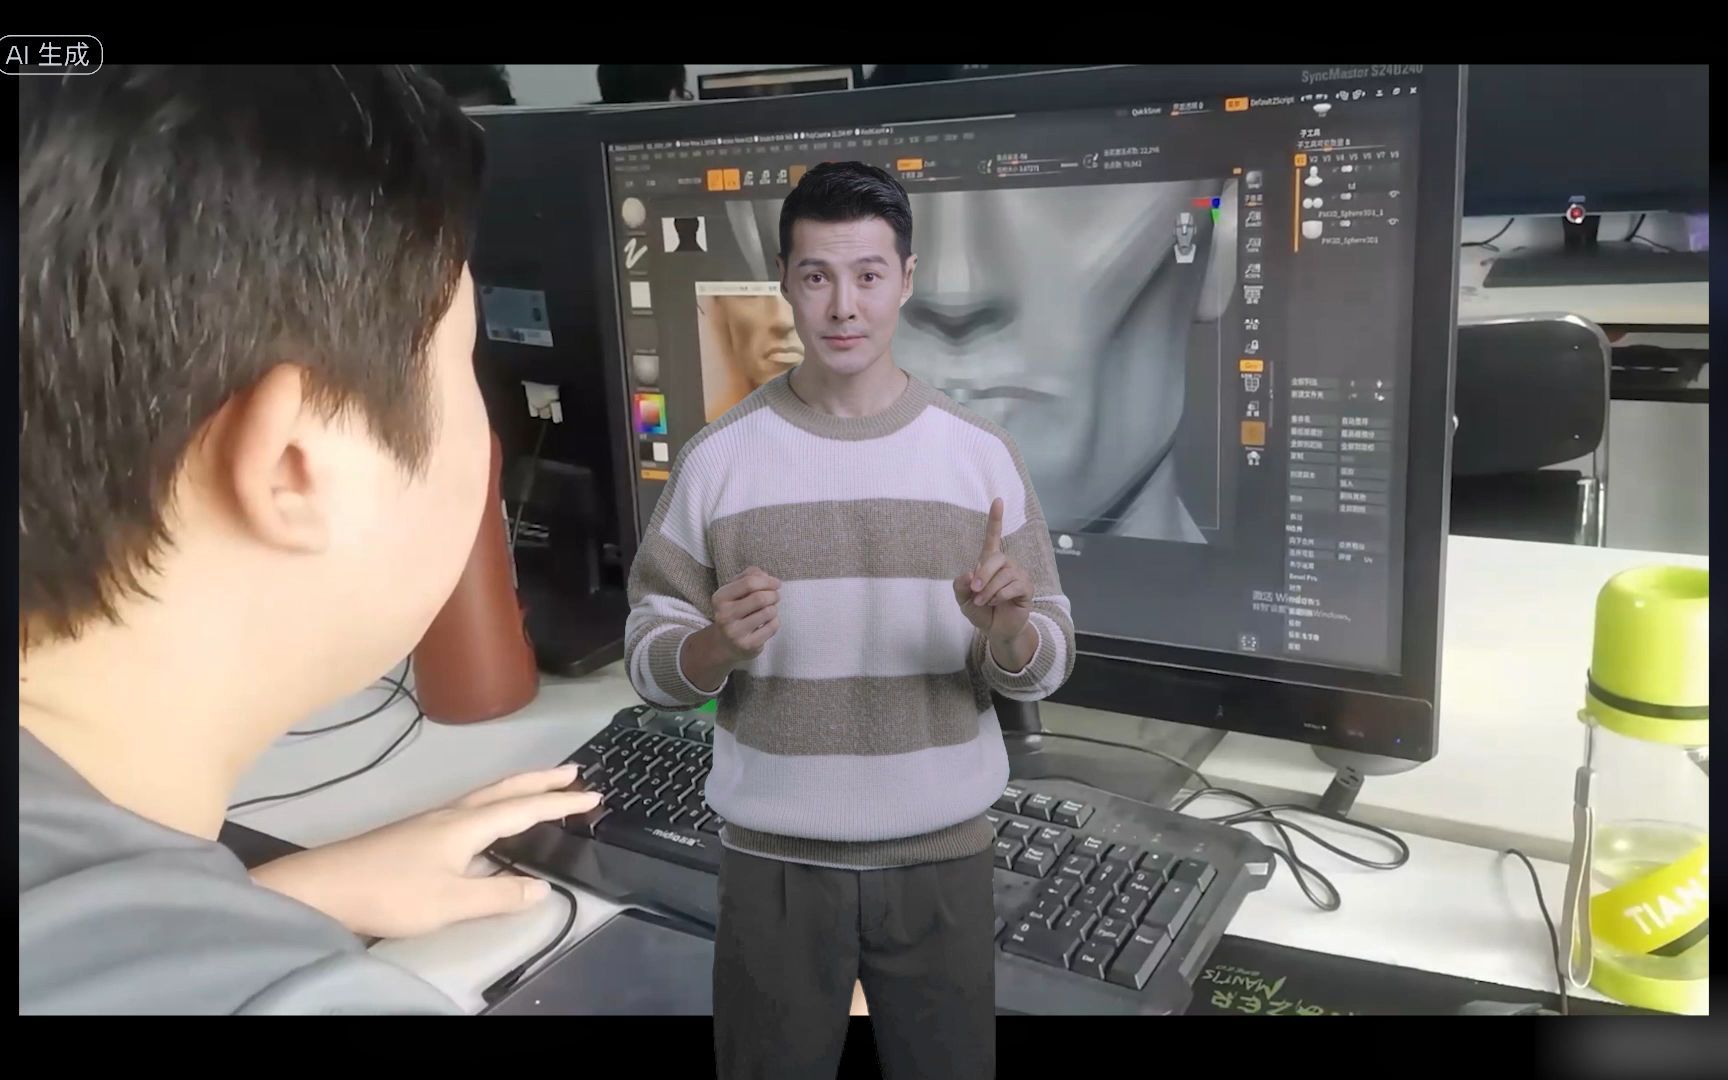Click the orange menus toggle button
The width and height of the screenshot is (1728, 1080).
[1235, 103]
